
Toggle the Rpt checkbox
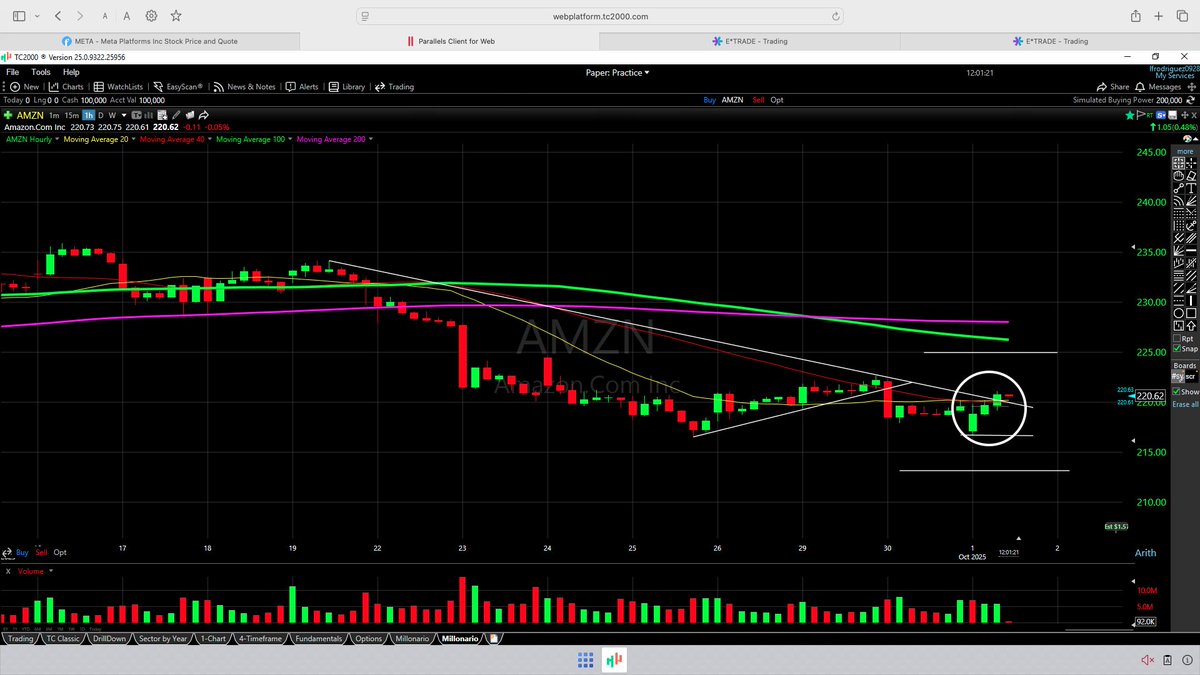1178,338
